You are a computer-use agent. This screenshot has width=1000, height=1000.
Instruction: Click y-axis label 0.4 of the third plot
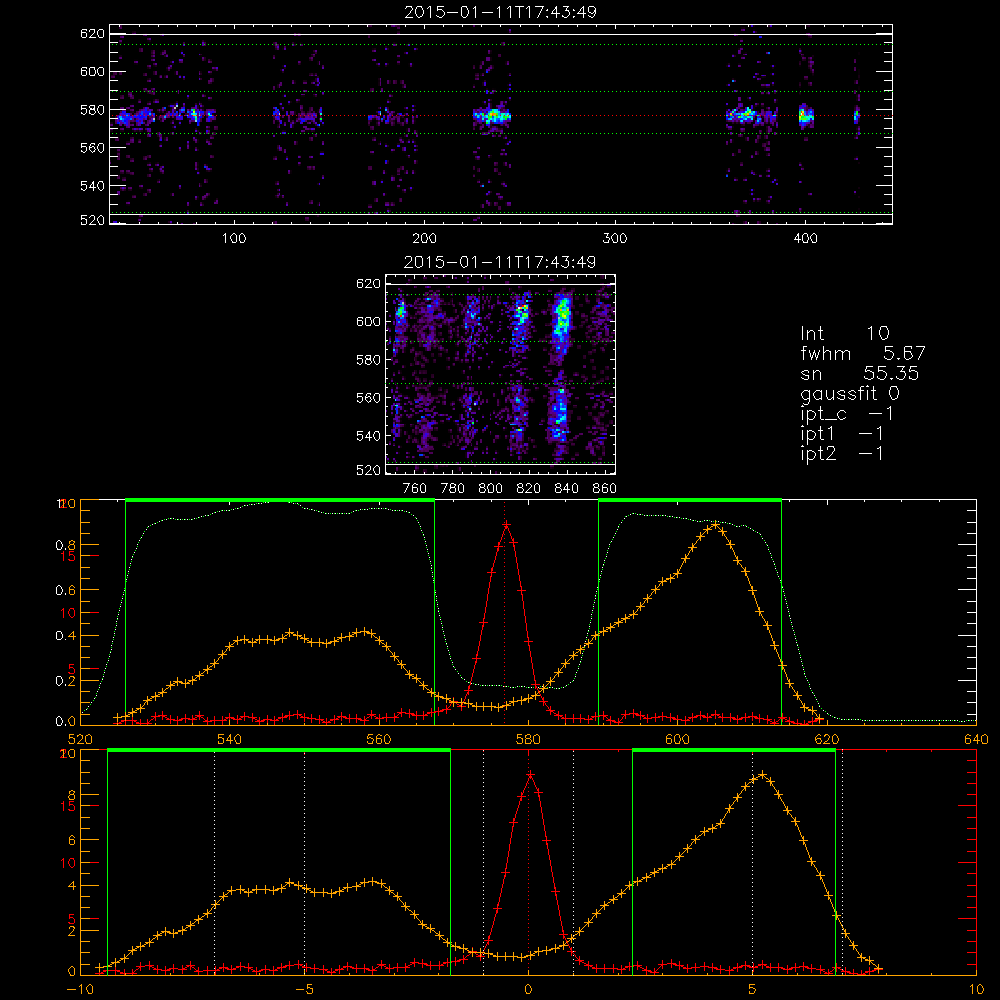click(x=65, y=636)
